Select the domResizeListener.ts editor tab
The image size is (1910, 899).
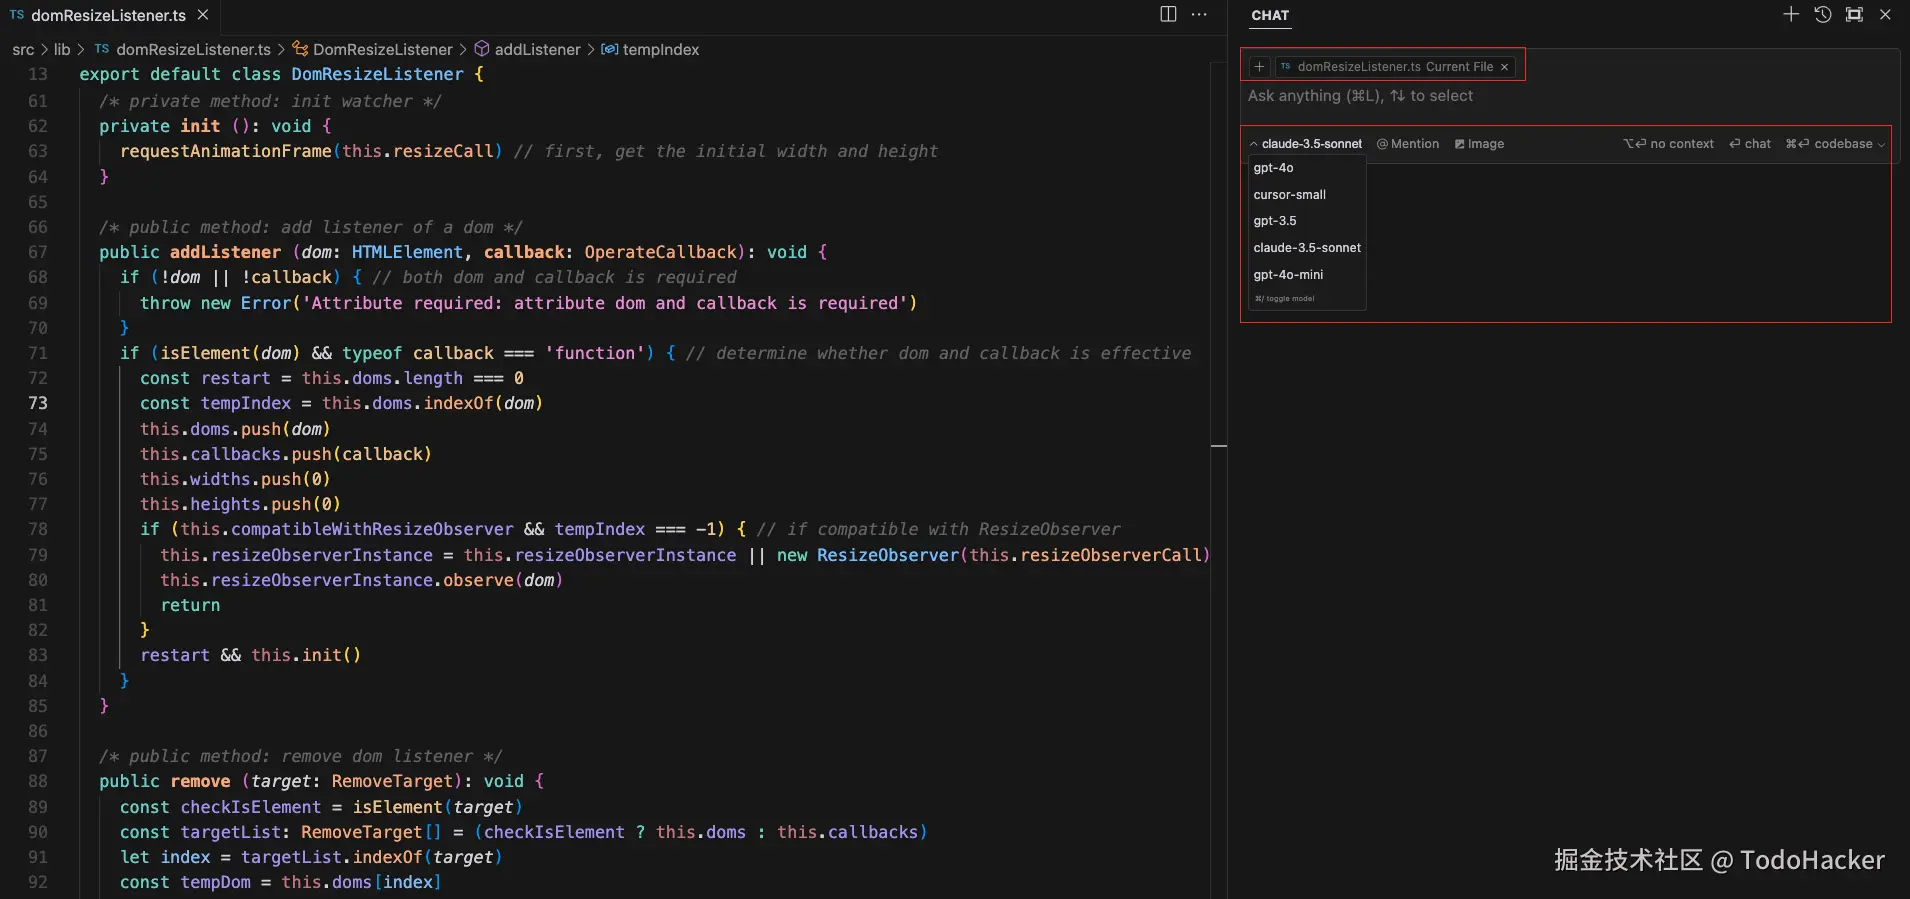[x=108, y=16]
